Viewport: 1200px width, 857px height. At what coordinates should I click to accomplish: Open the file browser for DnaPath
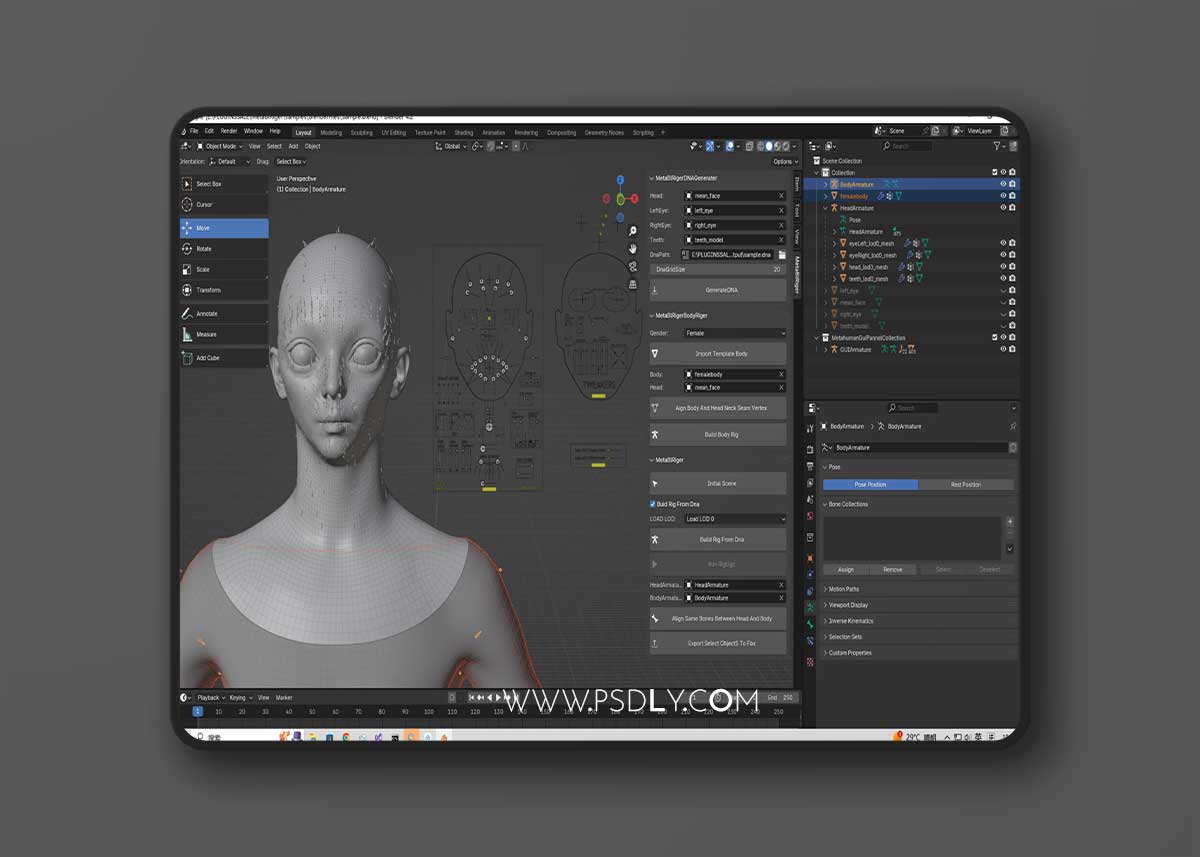pos(782,255)
